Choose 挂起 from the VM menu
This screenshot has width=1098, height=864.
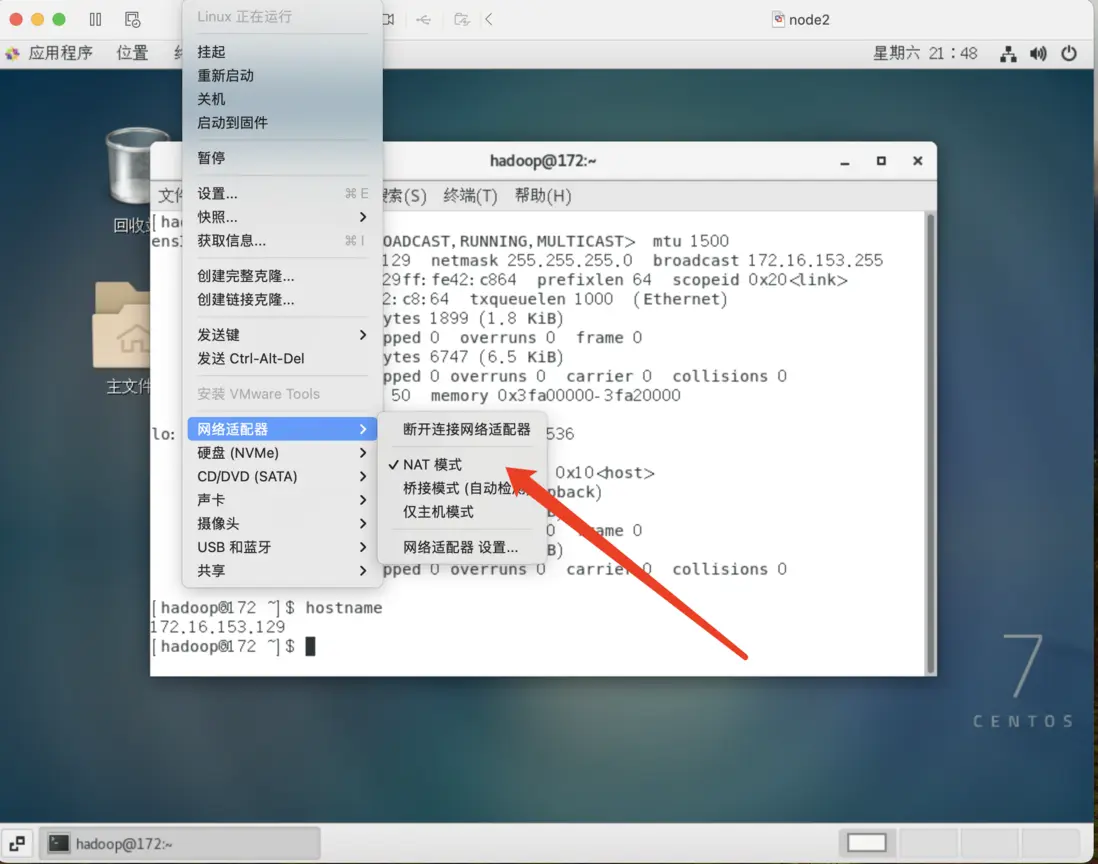(282, 52)
